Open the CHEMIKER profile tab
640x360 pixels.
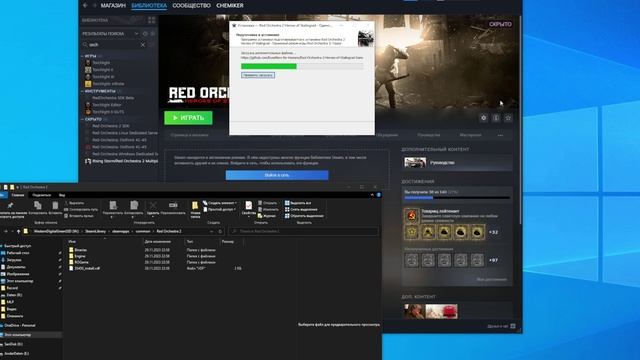(x=230, y=6)
